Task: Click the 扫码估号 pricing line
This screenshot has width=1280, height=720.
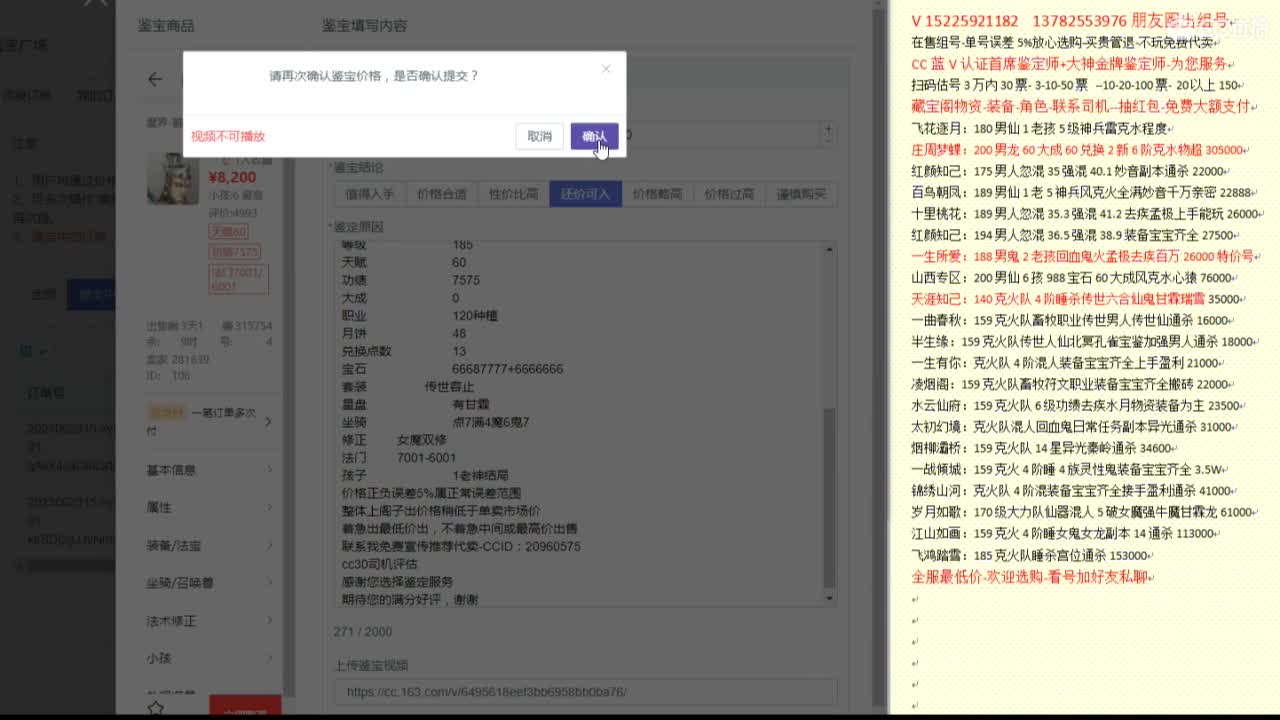Action: [1076, 86]
